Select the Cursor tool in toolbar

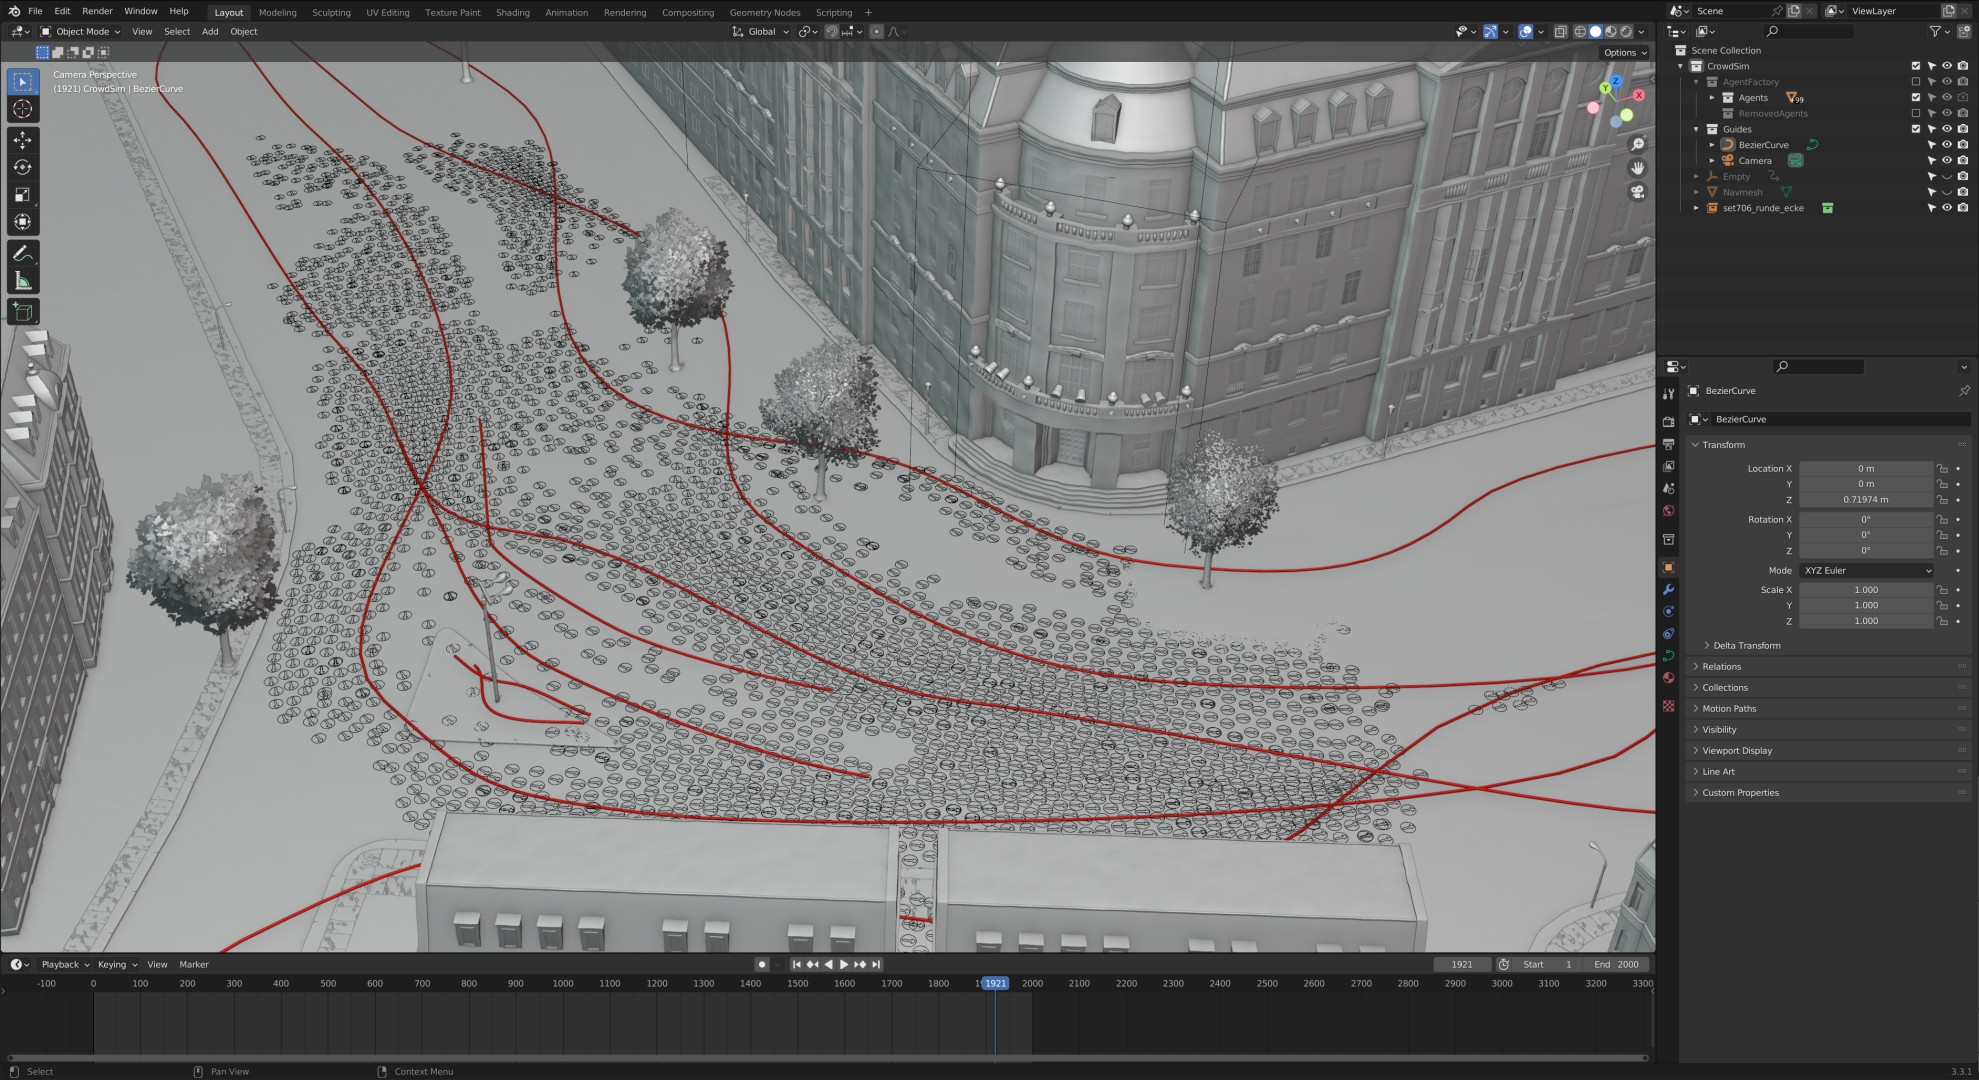[22, 109]
